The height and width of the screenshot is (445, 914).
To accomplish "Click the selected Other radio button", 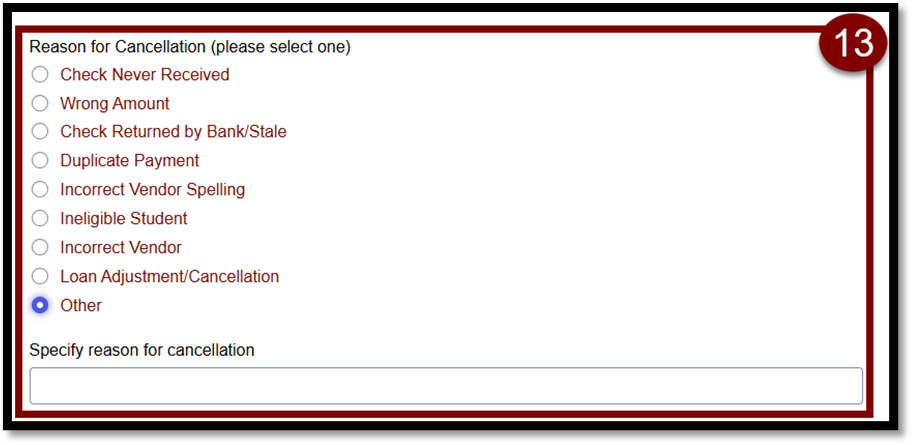I will 40,305.
